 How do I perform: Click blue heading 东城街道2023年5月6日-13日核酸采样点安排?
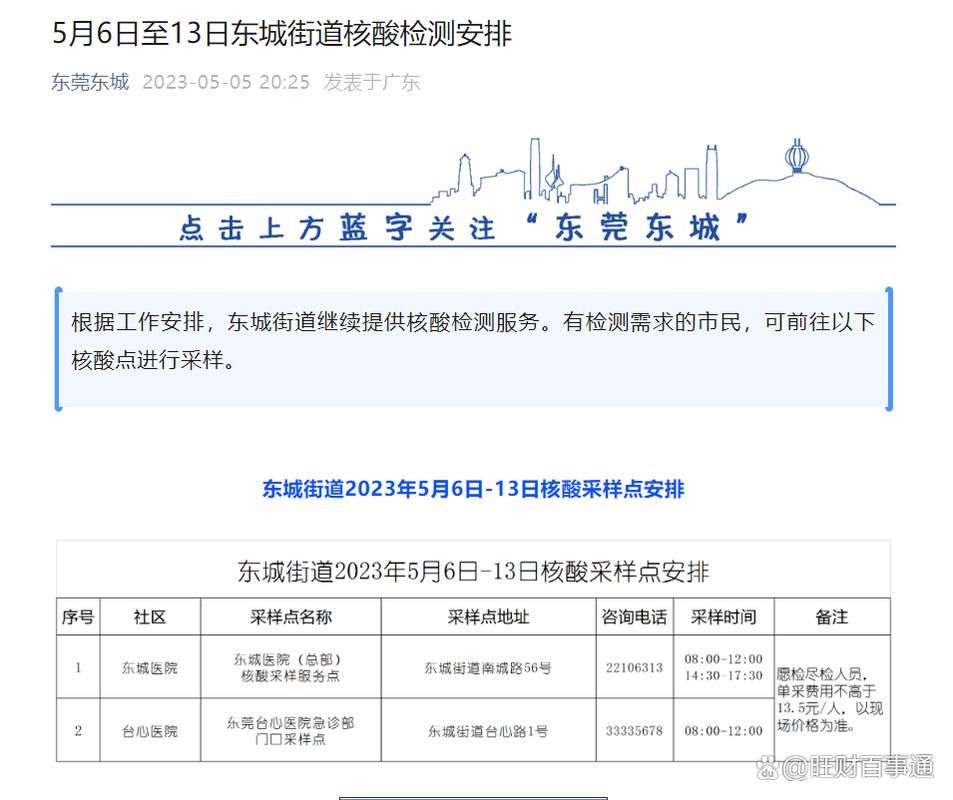(473, 489)
